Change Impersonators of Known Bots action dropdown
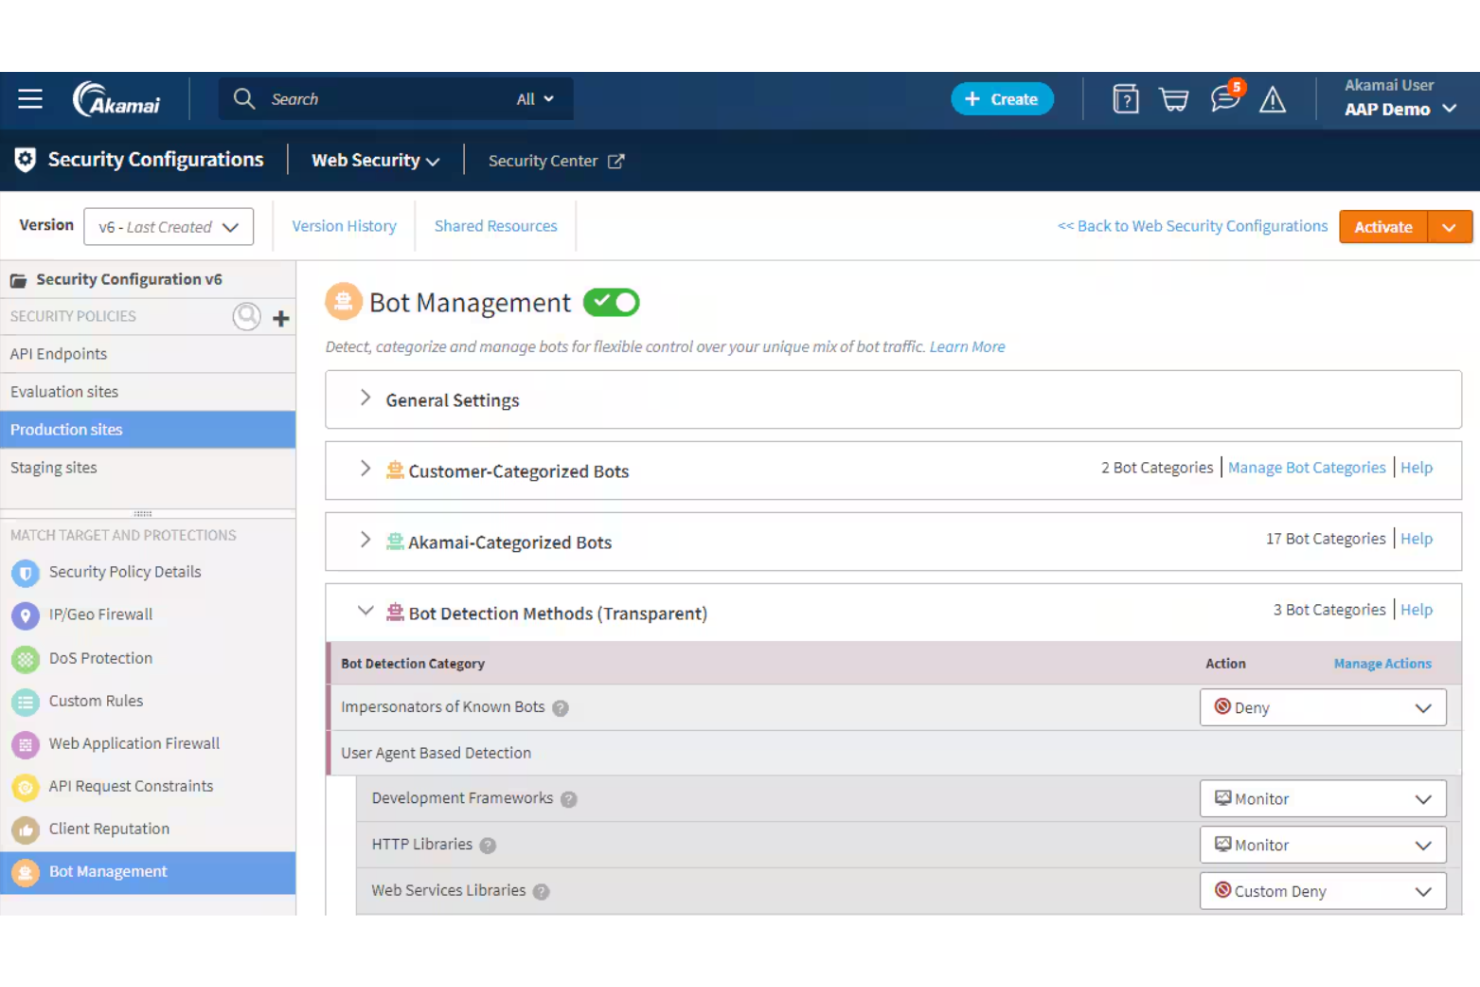 pyautogui.click(x=1322, y=707)
